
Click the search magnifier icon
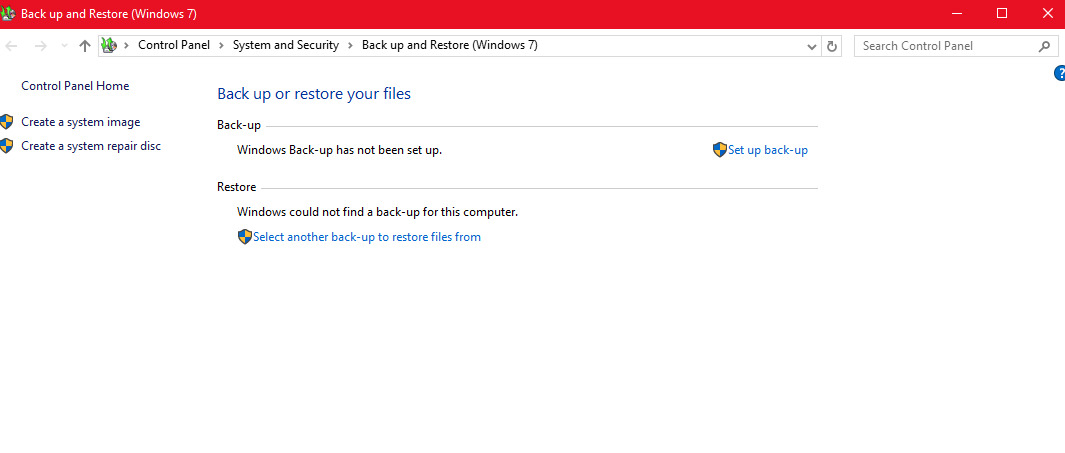tap(1045, 46)
